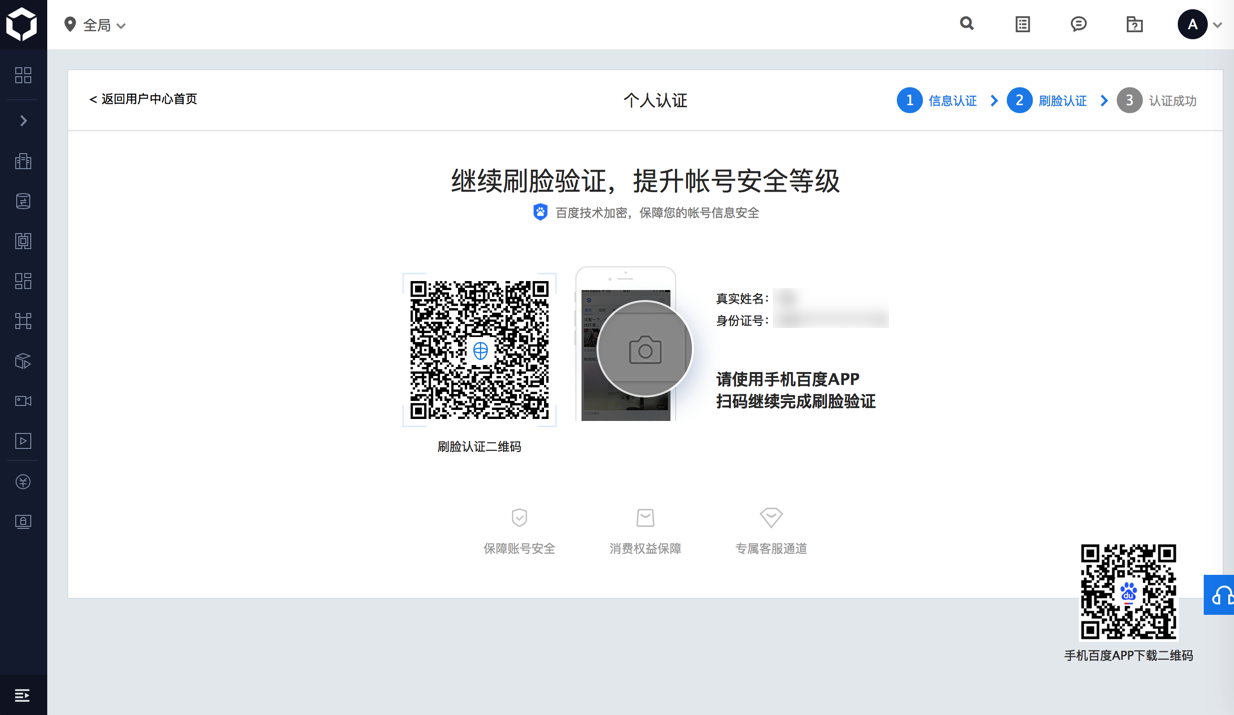1234x715 pixels.
Task: Click the 刷脸认证二维码 caption text
Action: tap(479, 447)
